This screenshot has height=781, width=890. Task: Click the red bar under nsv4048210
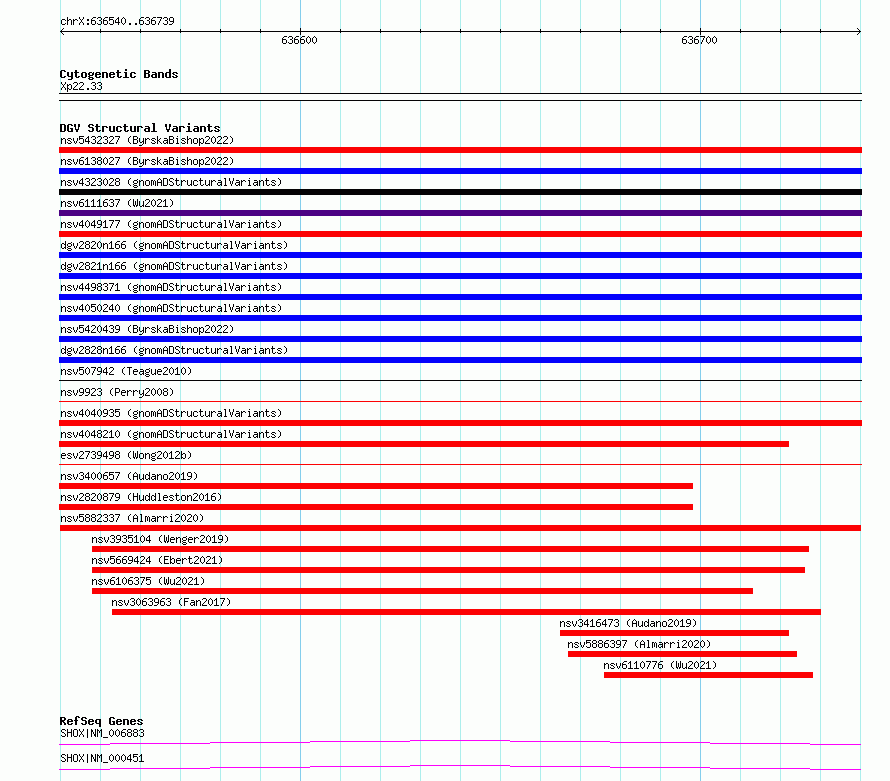point(424,444)
